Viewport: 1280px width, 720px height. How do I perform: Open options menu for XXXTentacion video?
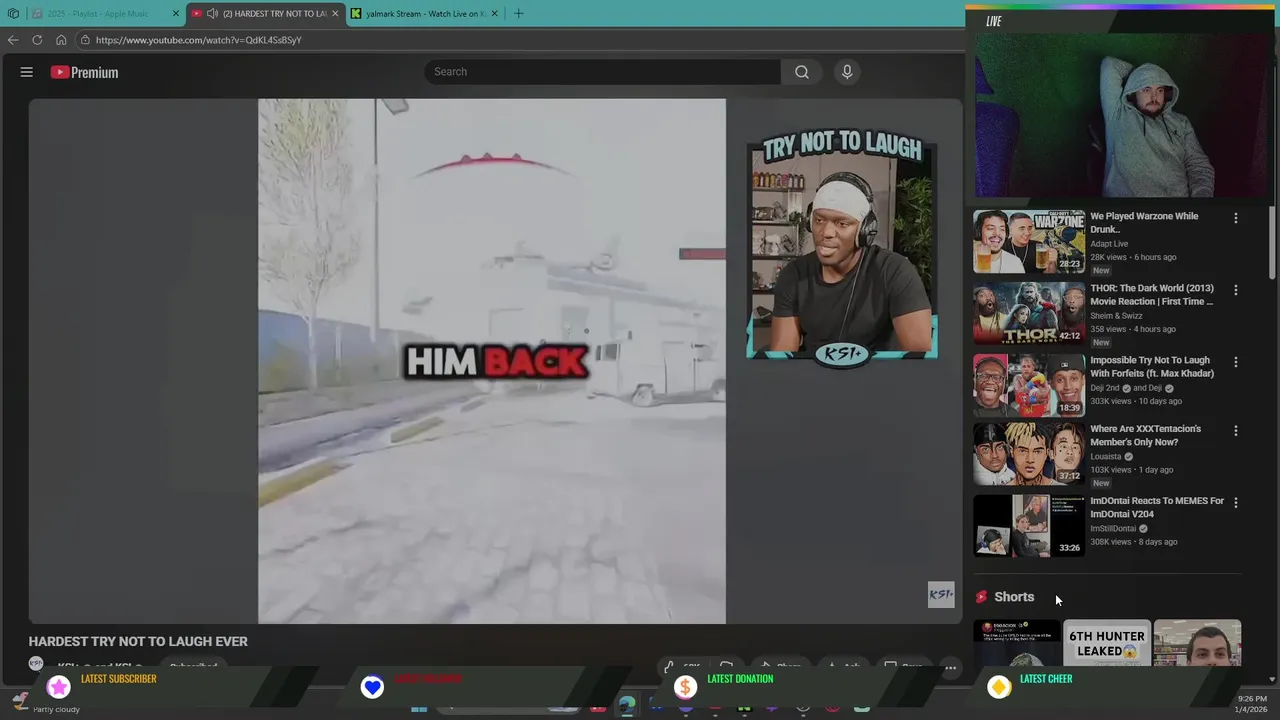1235,431
